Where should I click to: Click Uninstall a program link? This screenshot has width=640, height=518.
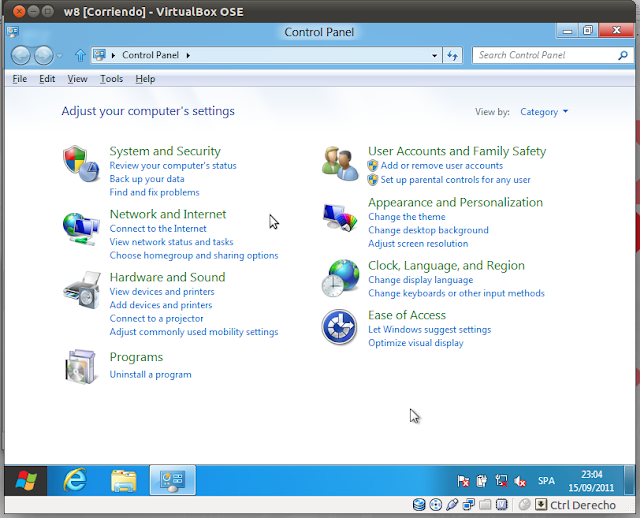pyautogui.click(x=150, y=375)
